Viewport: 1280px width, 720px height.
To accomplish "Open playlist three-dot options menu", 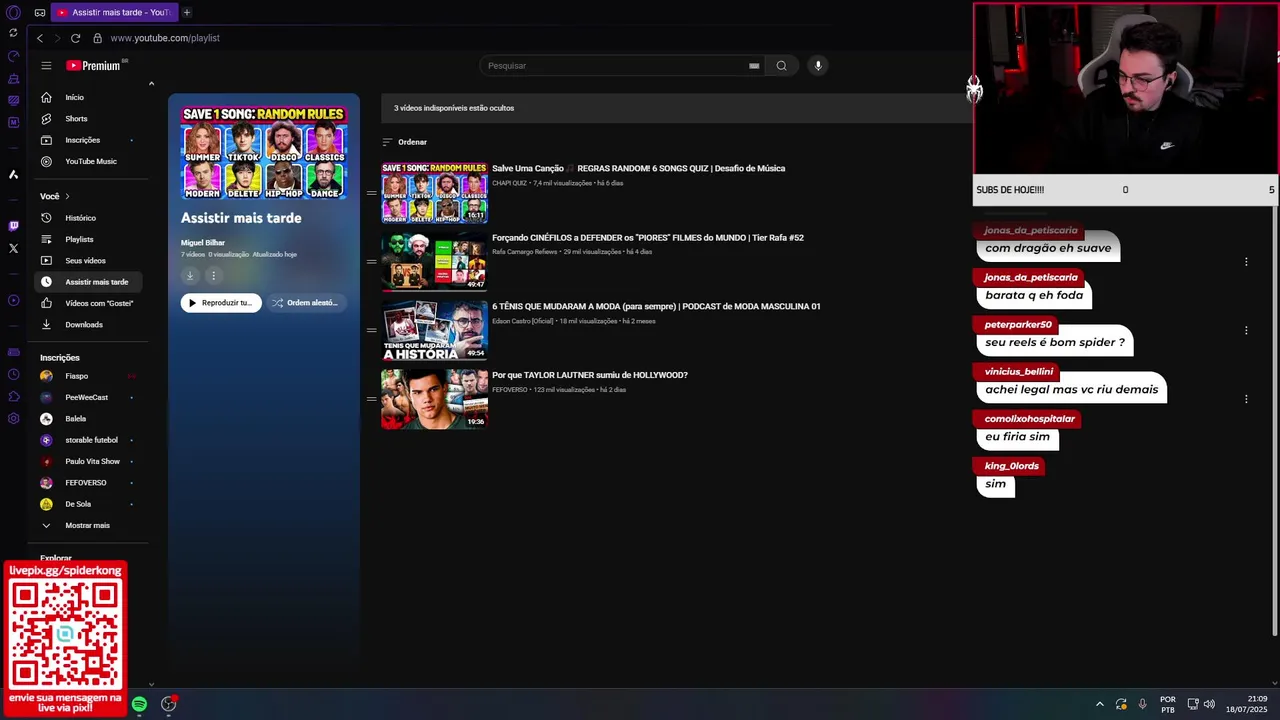I will 213,275.
